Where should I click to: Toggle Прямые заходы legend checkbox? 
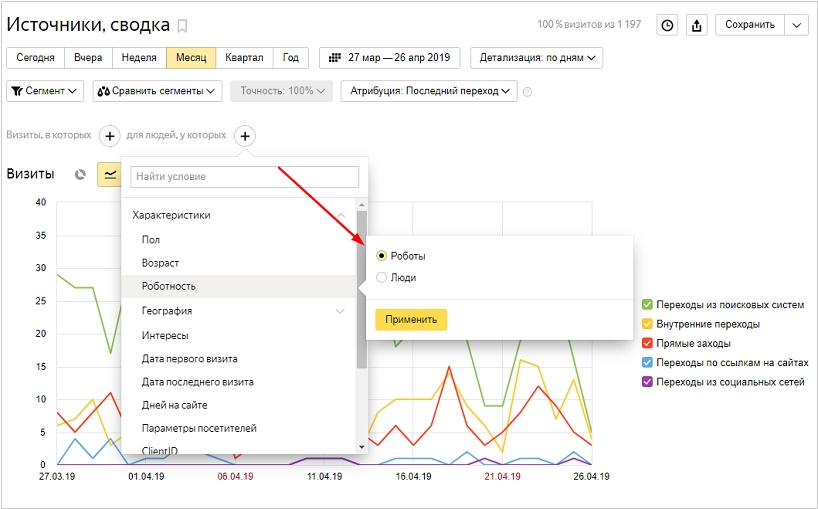pyautogui.click(x=647, y=343)
